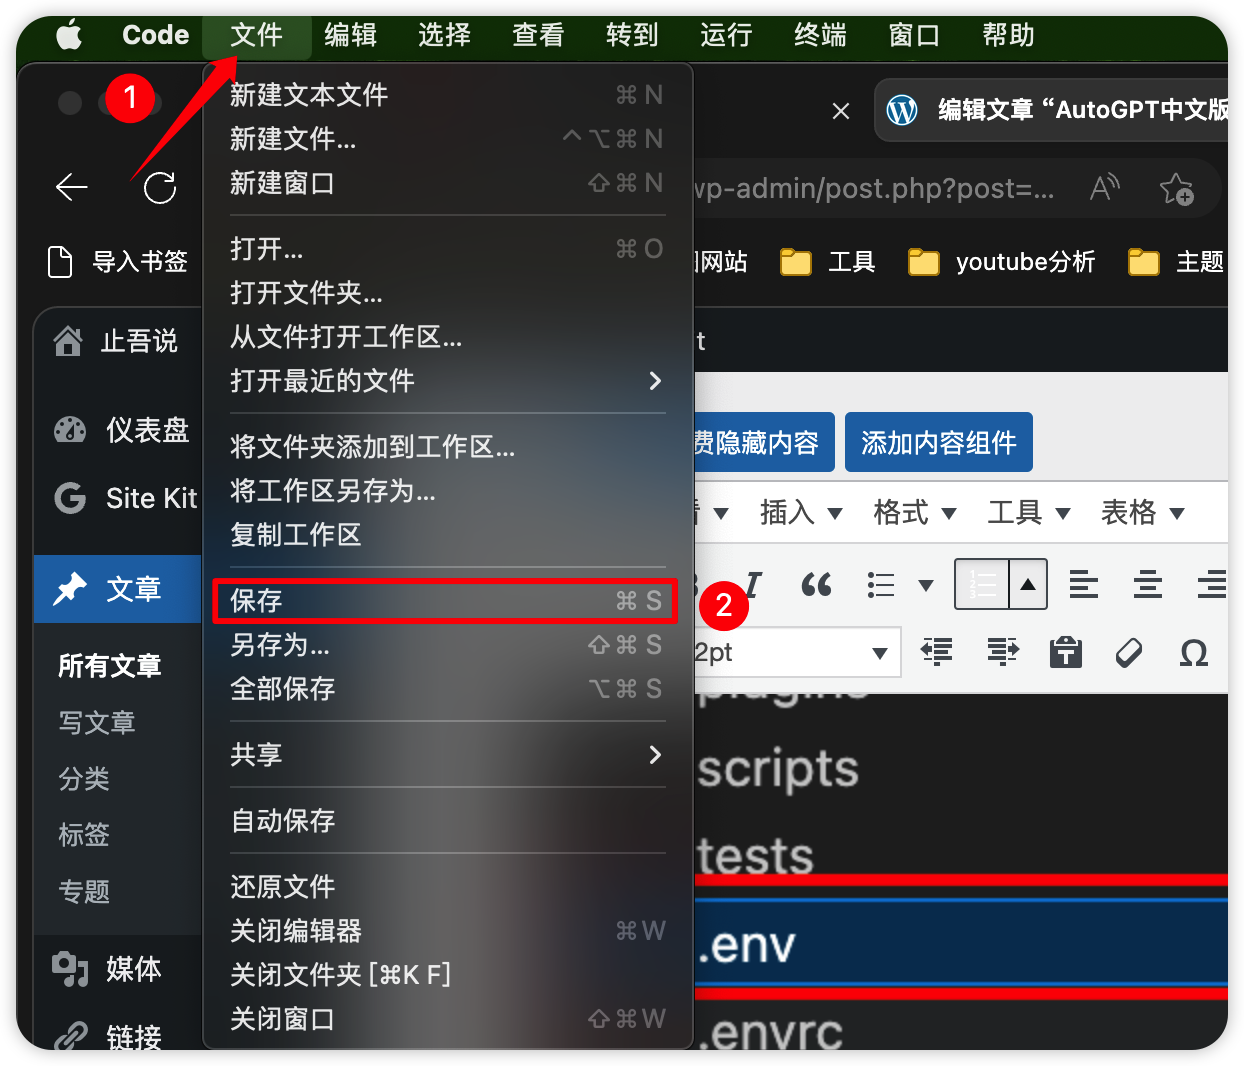The height and width of the screenshot is (1066, 1244).
Task: Open the 编辑 menu in menu bar
Action: tap(350, 35)
